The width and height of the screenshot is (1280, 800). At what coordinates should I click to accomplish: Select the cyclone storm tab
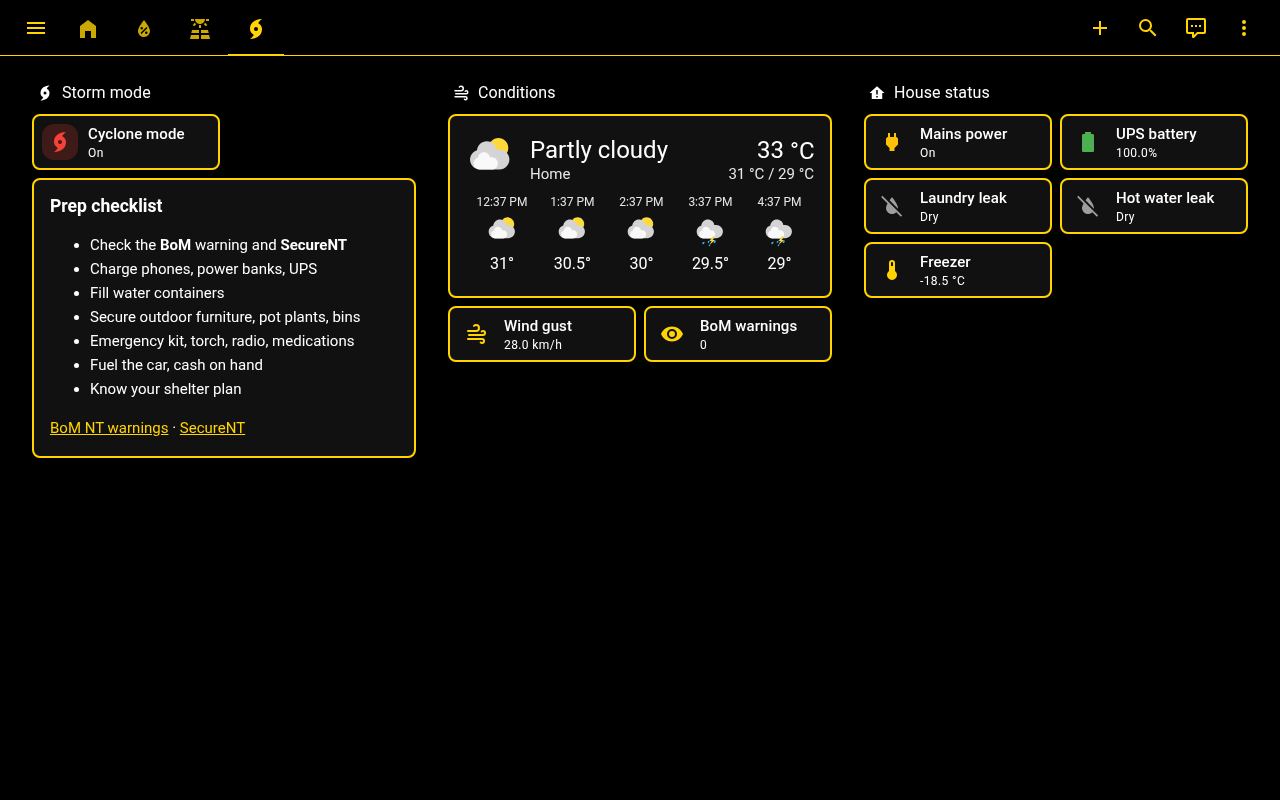coord(256,28)
